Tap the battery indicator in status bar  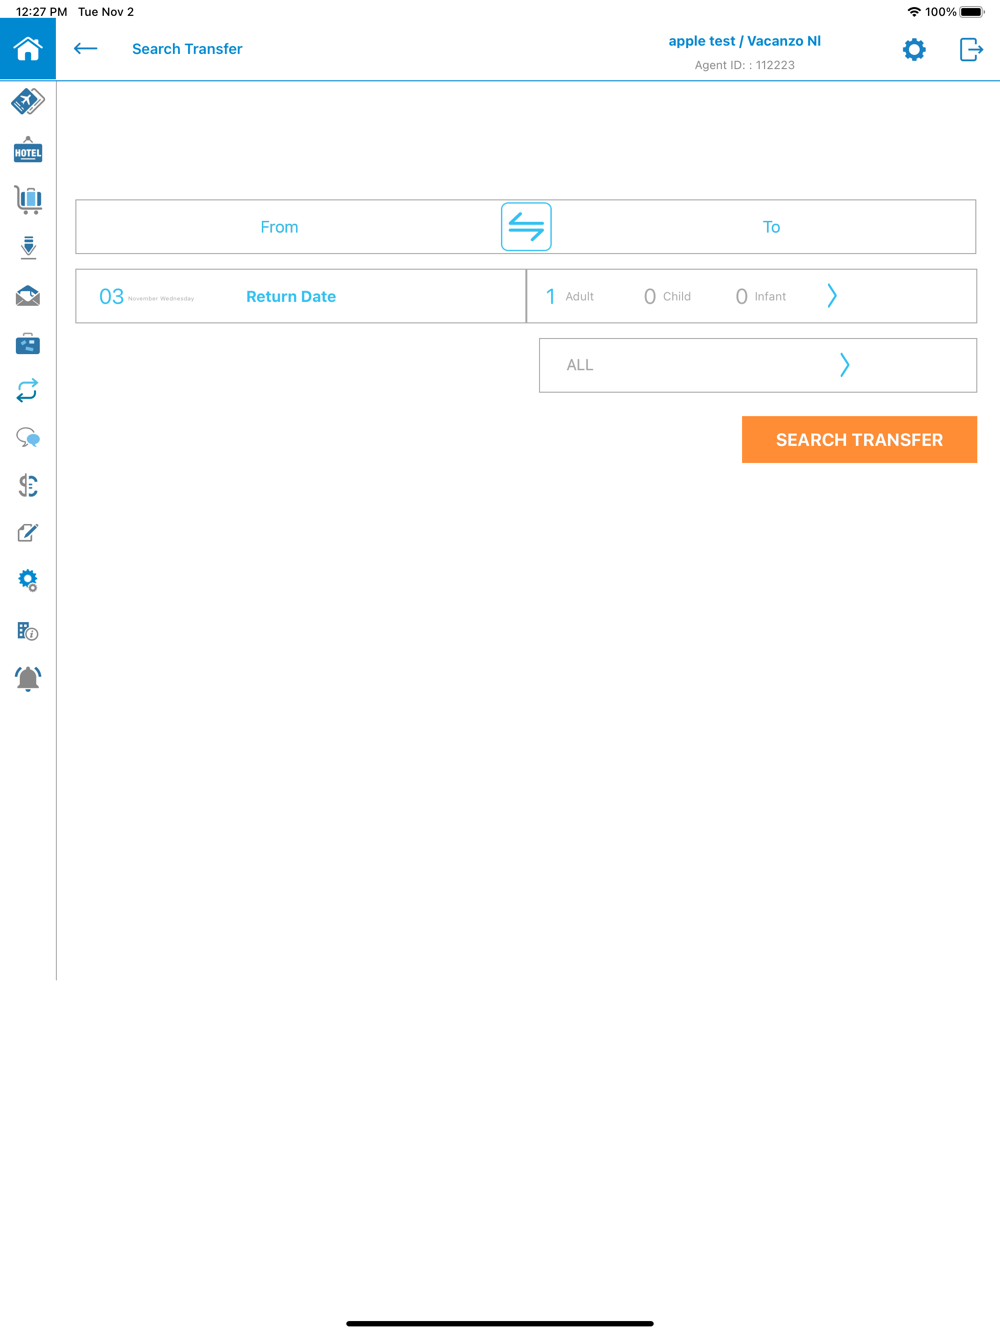tap(972, 12)
